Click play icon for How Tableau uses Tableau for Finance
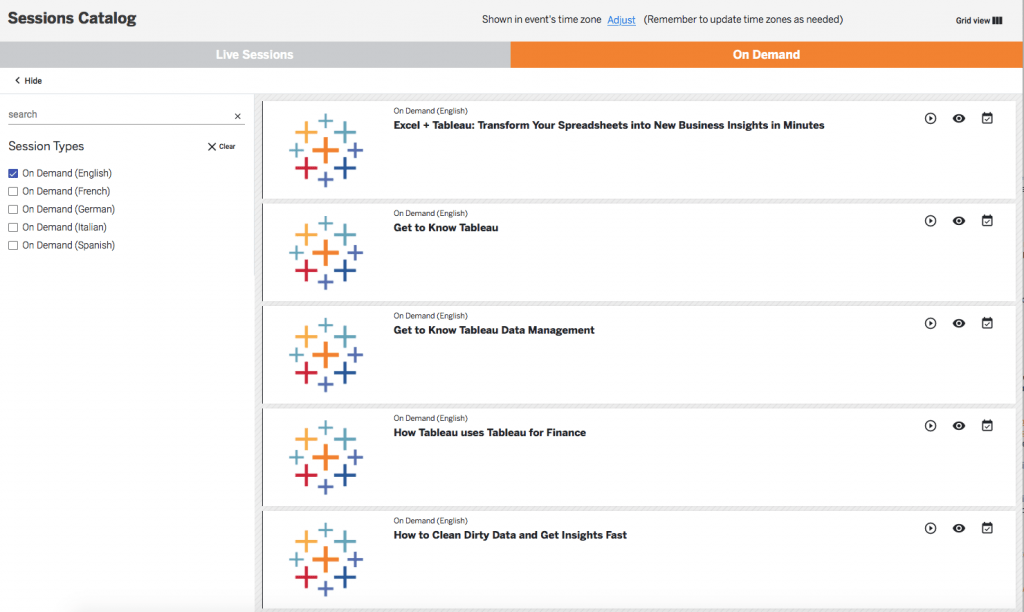This screenshot has width=1024, height=612. 930,426
